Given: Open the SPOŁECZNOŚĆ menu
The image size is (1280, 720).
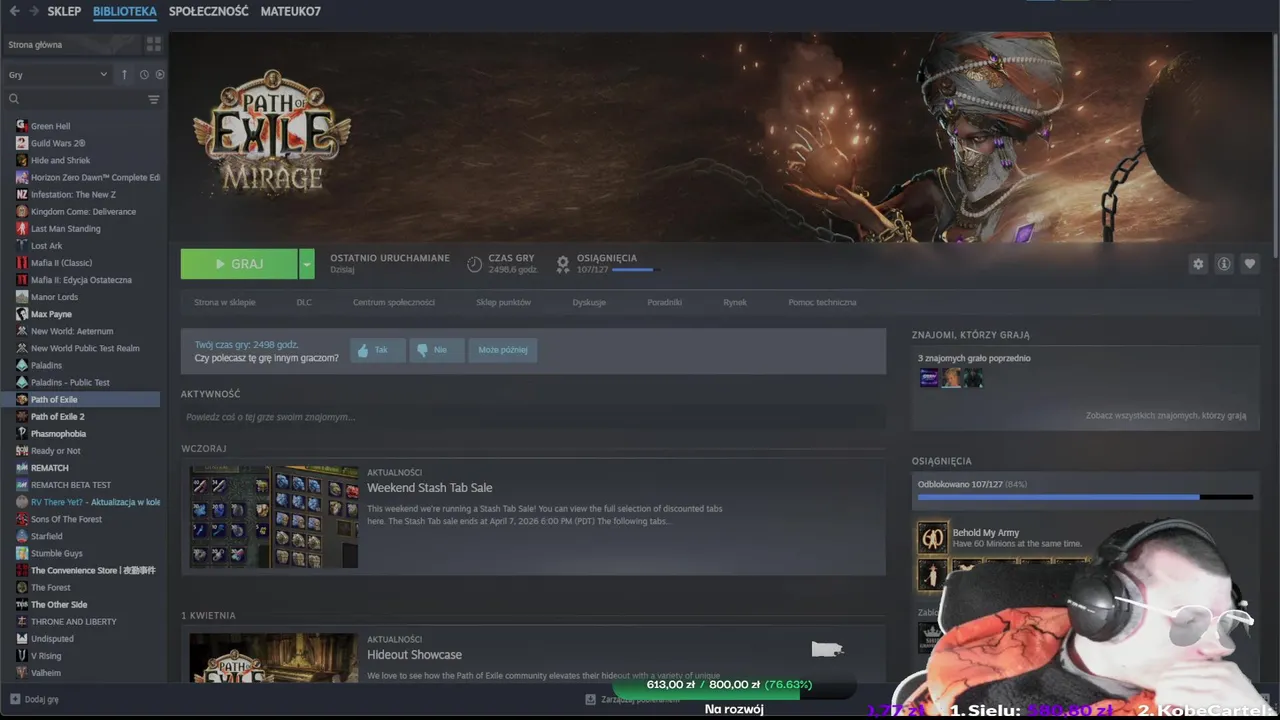Looking at the screenshot, I should point(209,11).
